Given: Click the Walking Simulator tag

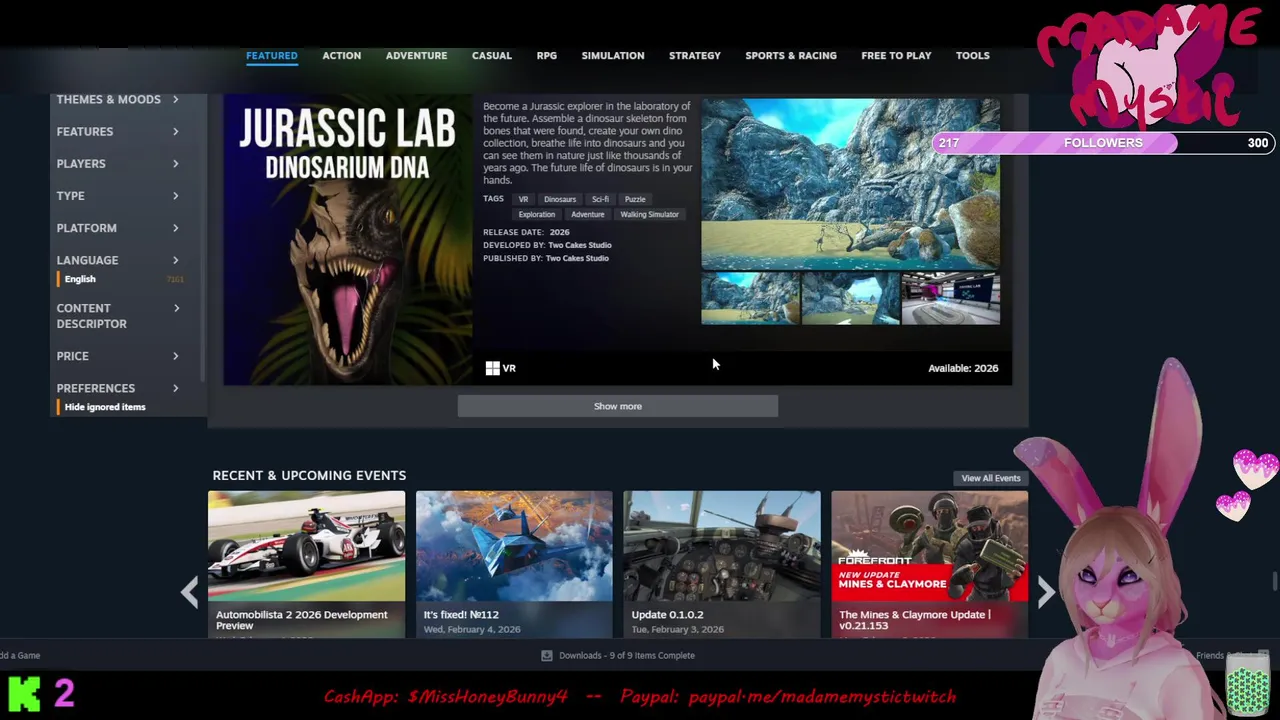Looking at the screenshot, I should tap(649, 214).
